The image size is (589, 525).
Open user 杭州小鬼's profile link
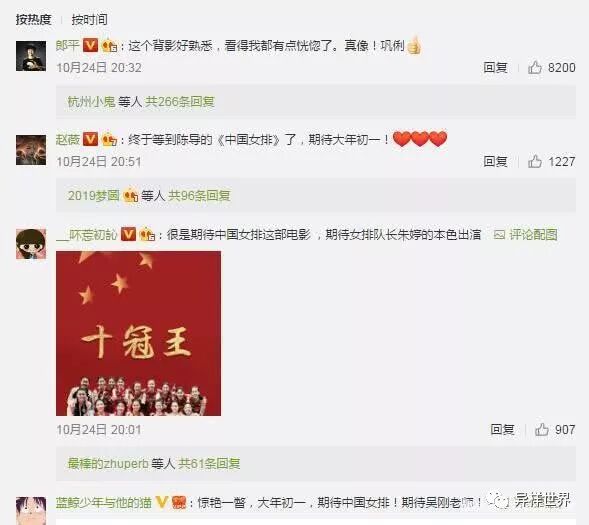[91, 101]
